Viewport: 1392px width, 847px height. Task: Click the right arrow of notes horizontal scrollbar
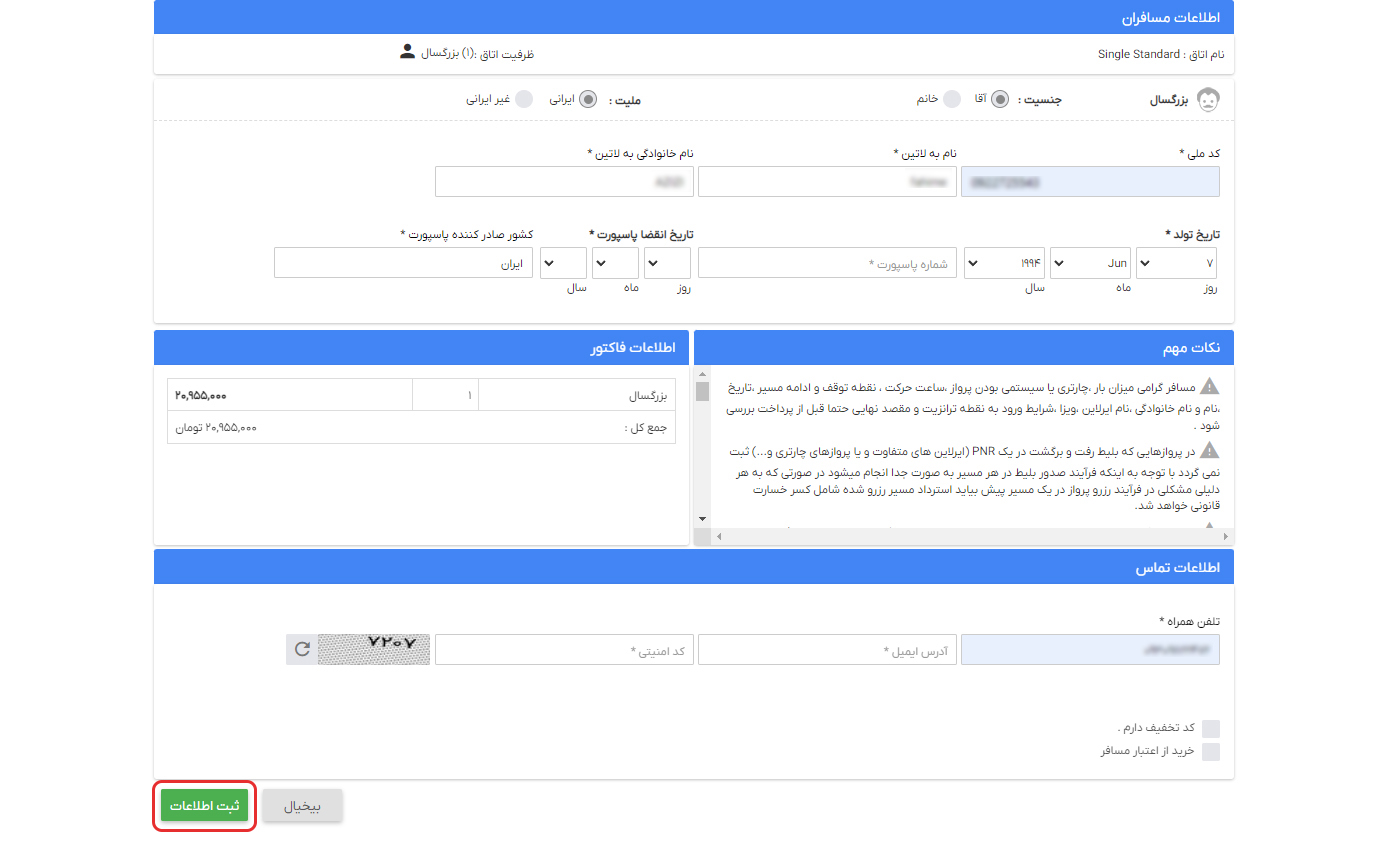[1227, 537]
